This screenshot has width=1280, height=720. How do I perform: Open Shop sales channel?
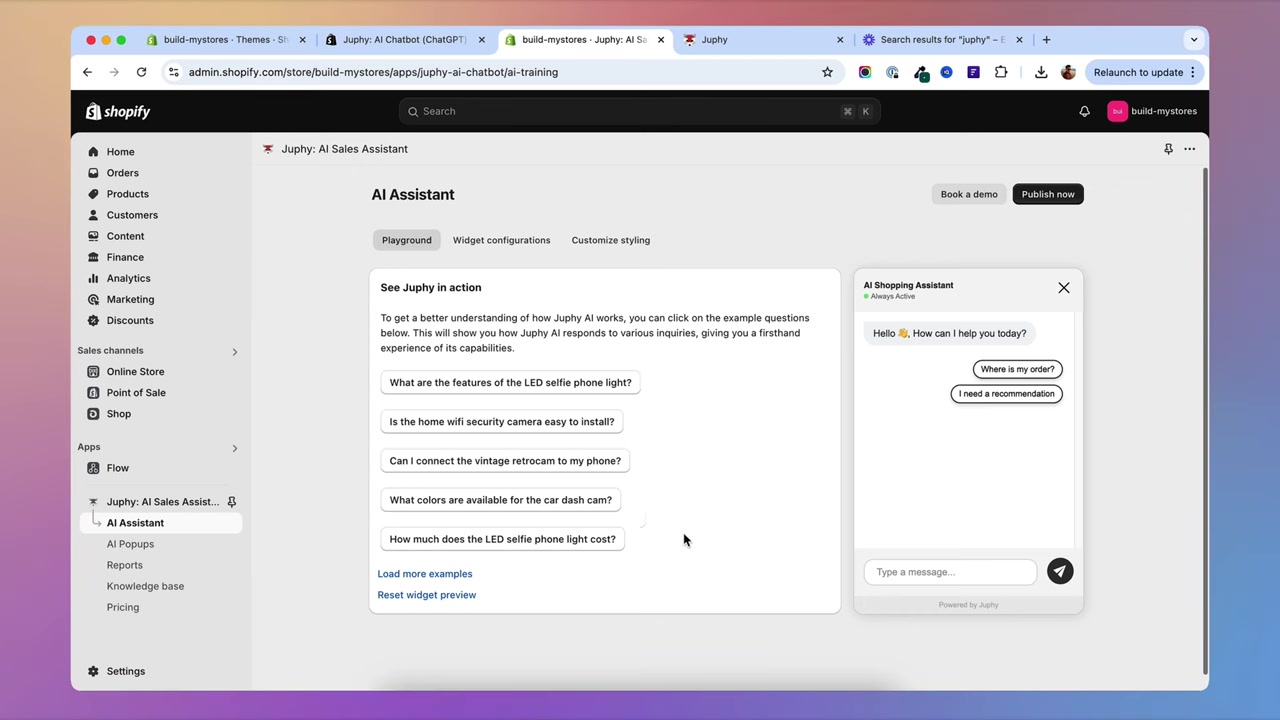[x=118, y=413]
